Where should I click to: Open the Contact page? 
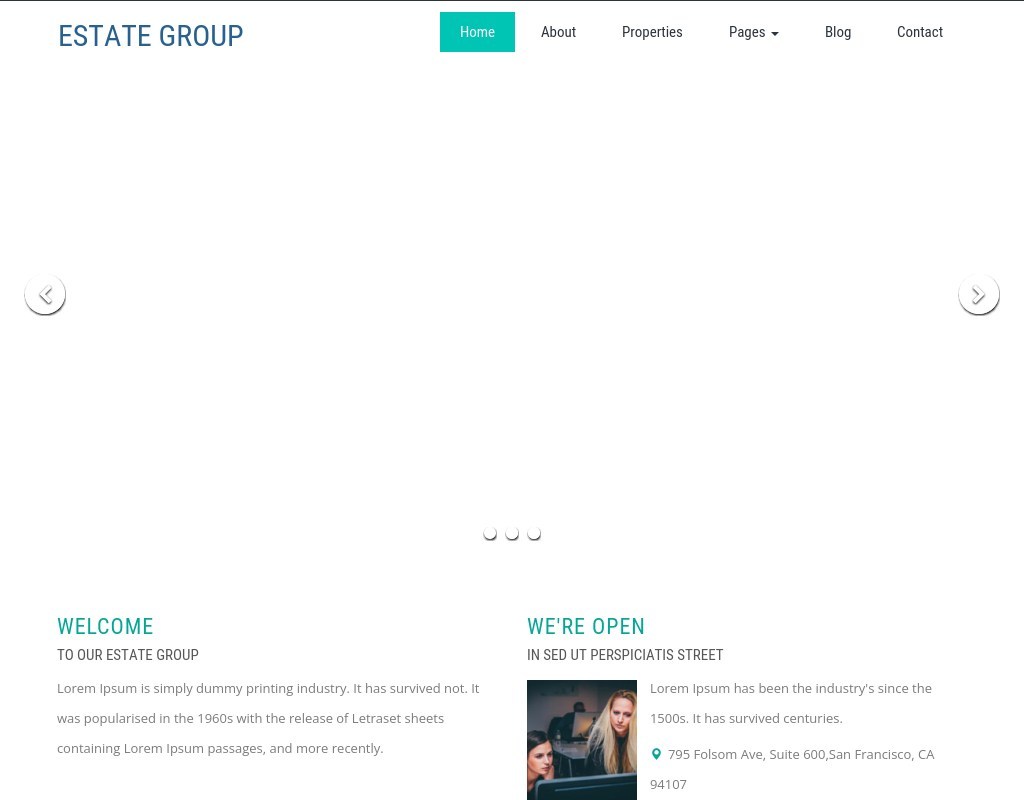click(919, 32)
